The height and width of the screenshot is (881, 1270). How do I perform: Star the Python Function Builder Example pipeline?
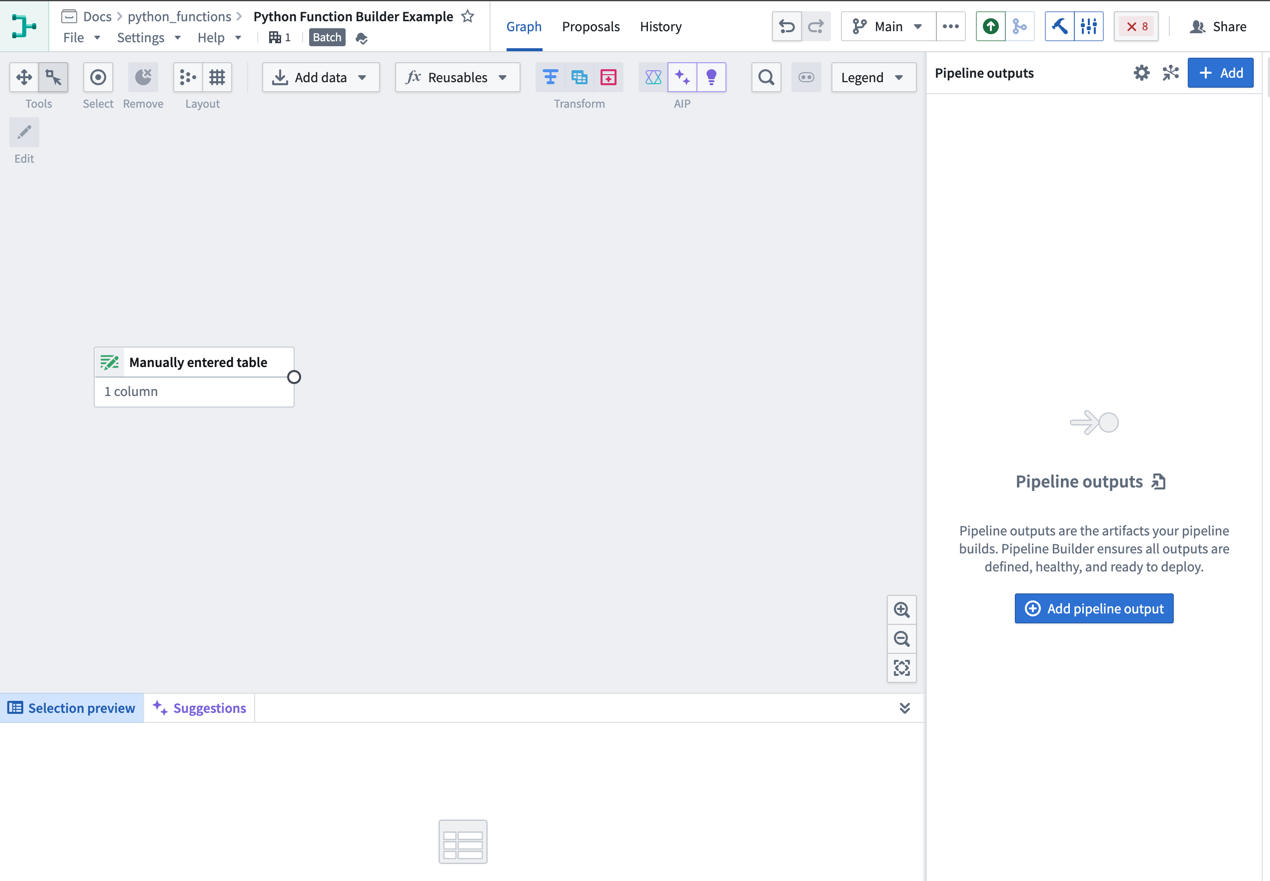pyautogui.click(x=467, y=16)
